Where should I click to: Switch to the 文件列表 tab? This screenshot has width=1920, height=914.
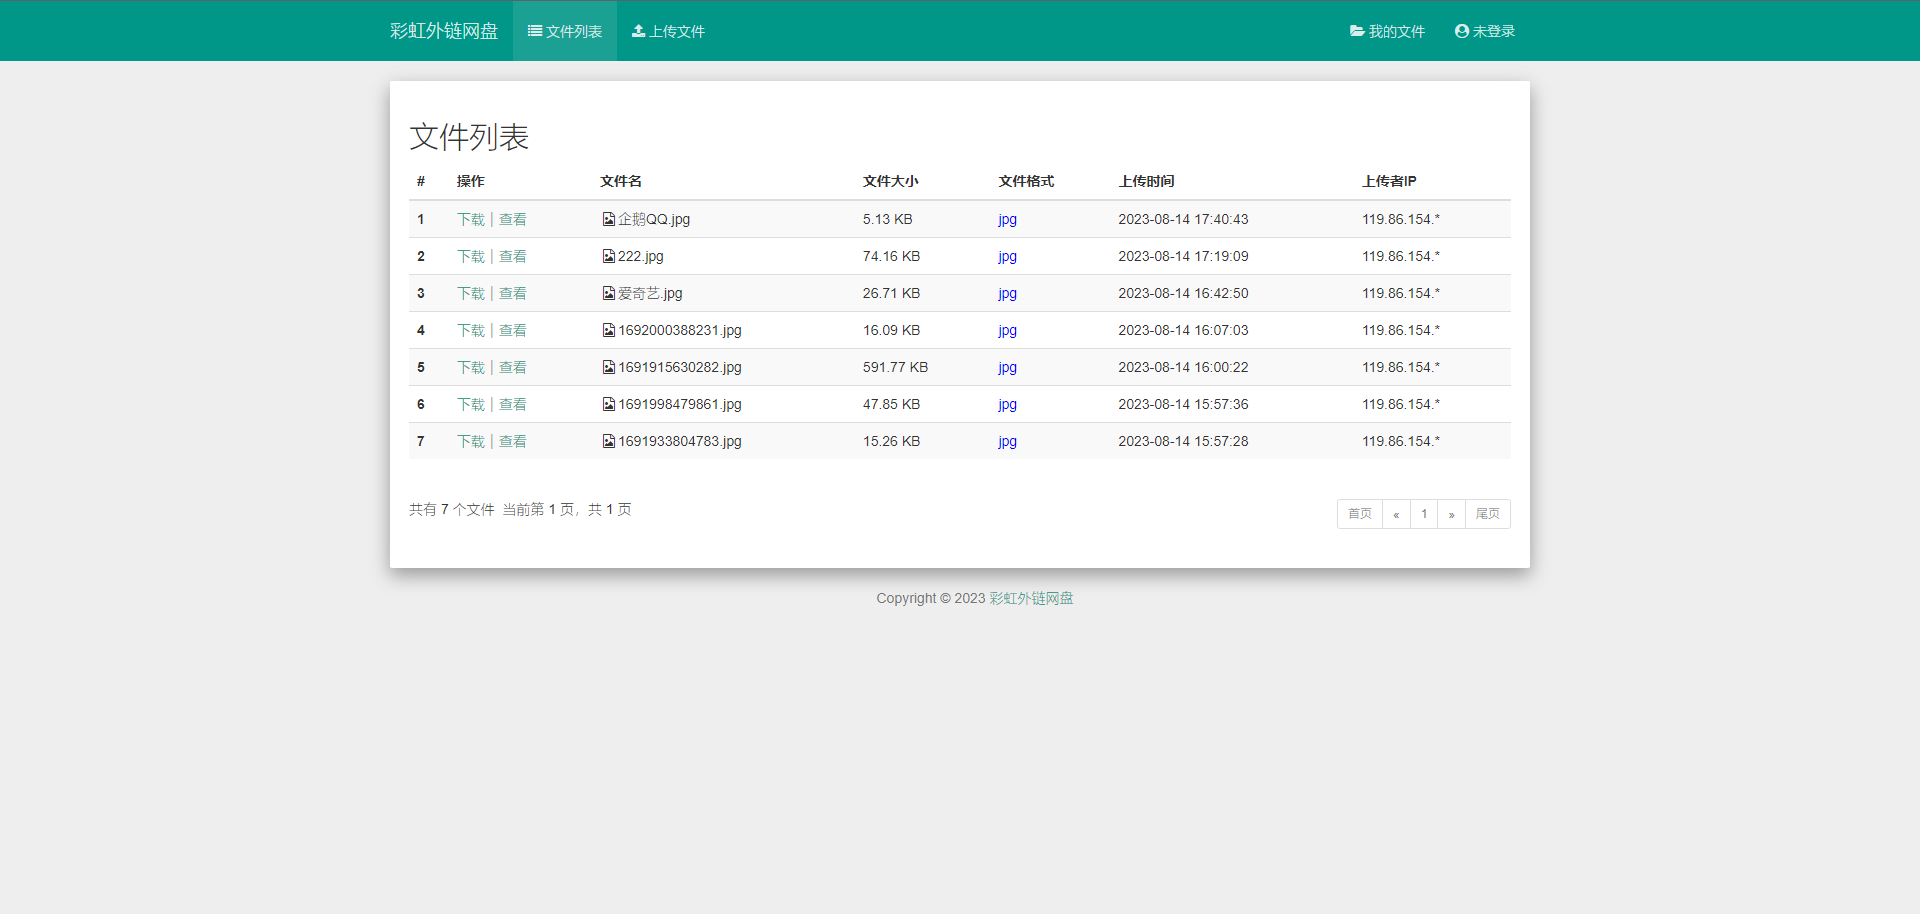pos(565,31)
